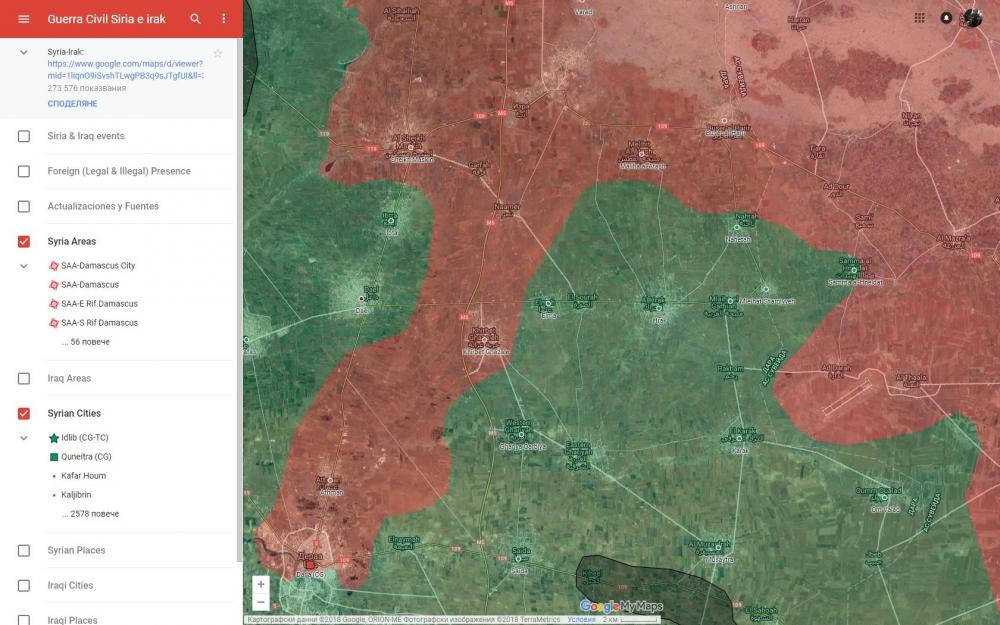Open the hamburger menu in the header
Screen dimensions: 1000x625
click(24, 19)
